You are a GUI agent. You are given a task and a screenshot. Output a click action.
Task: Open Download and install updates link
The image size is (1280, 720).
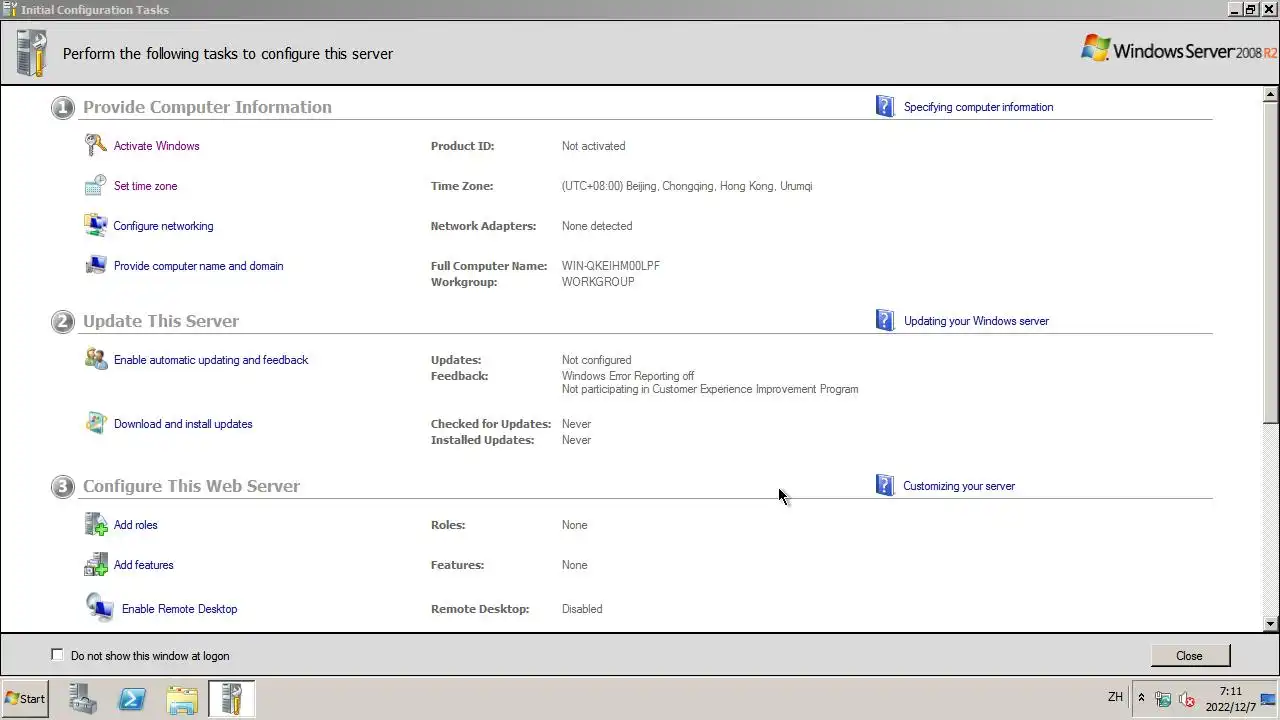(183, 424)
